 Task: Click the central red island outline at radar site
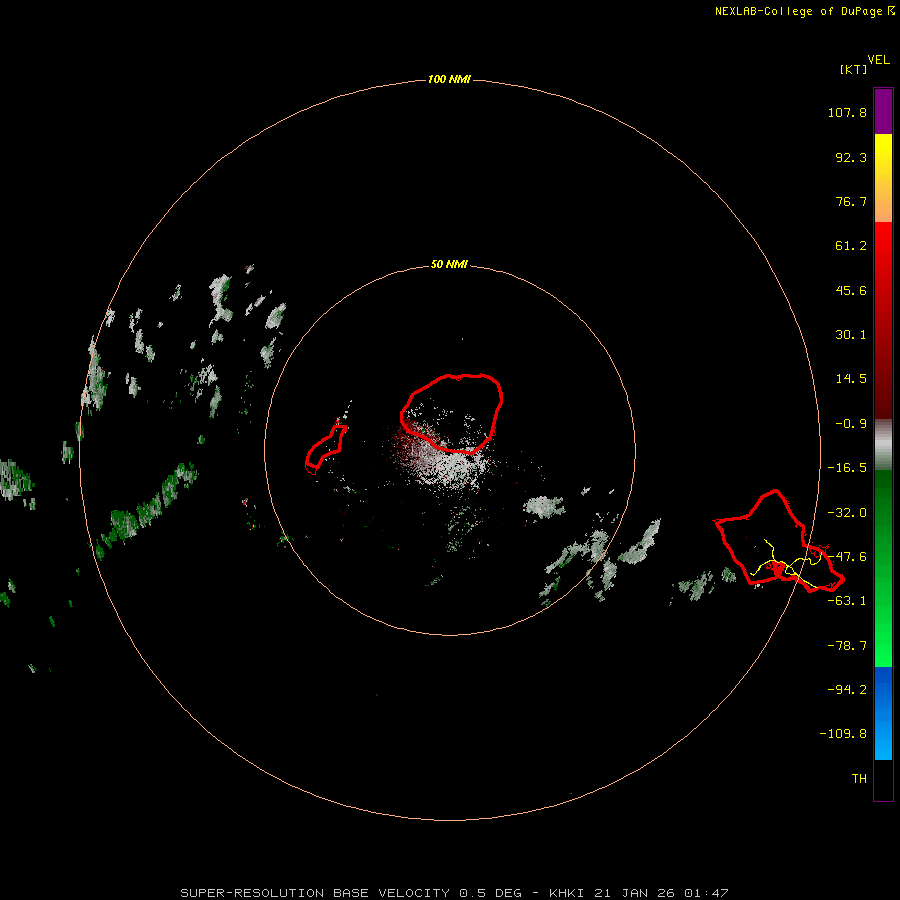click(452, 414)
